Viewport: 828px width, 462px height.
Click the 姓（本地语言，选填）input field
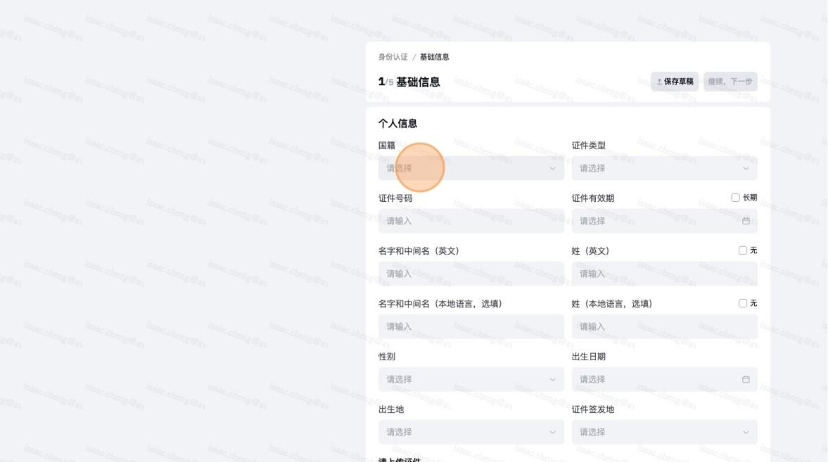click(x=663, y=326)
